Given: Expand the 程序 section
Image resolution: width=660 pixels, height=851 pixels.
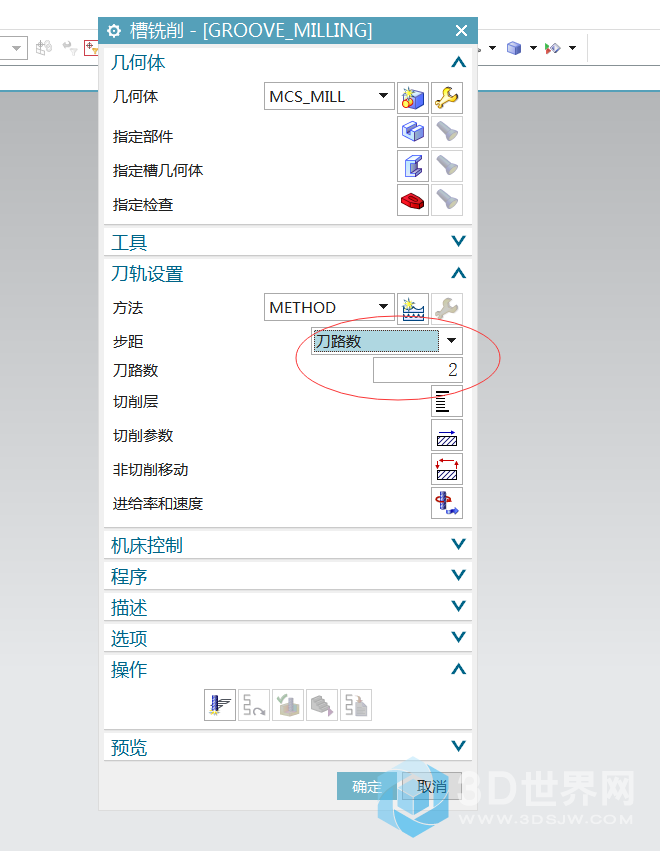Looking at the screenshot, I should pos(459,575).
